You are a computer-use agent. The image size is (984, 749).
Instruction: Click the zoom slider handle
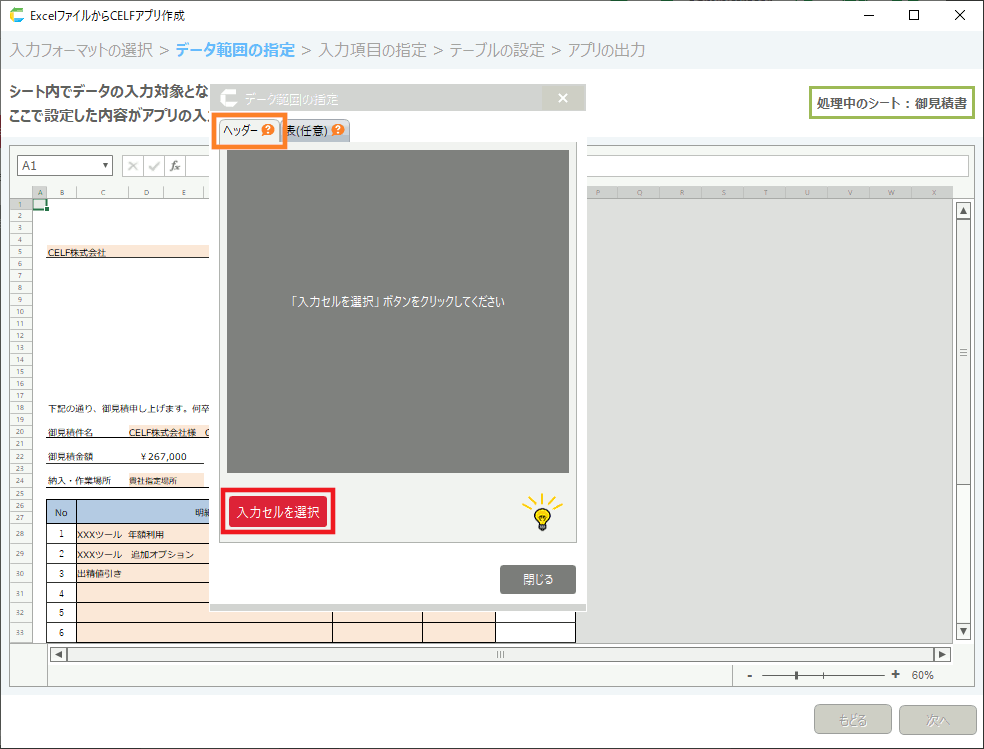point(796,675)
